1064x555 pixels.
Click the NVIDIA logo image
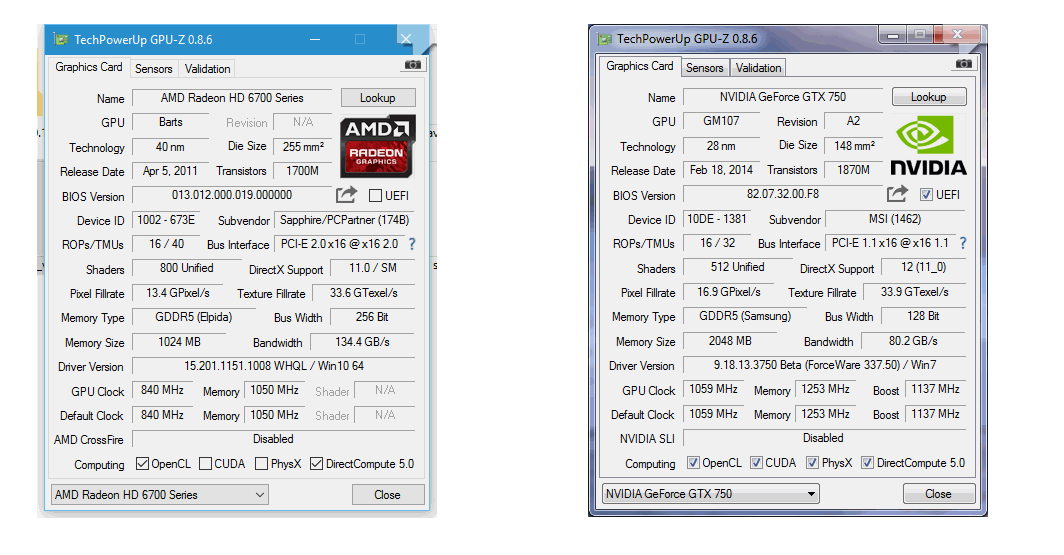point(928,145)
